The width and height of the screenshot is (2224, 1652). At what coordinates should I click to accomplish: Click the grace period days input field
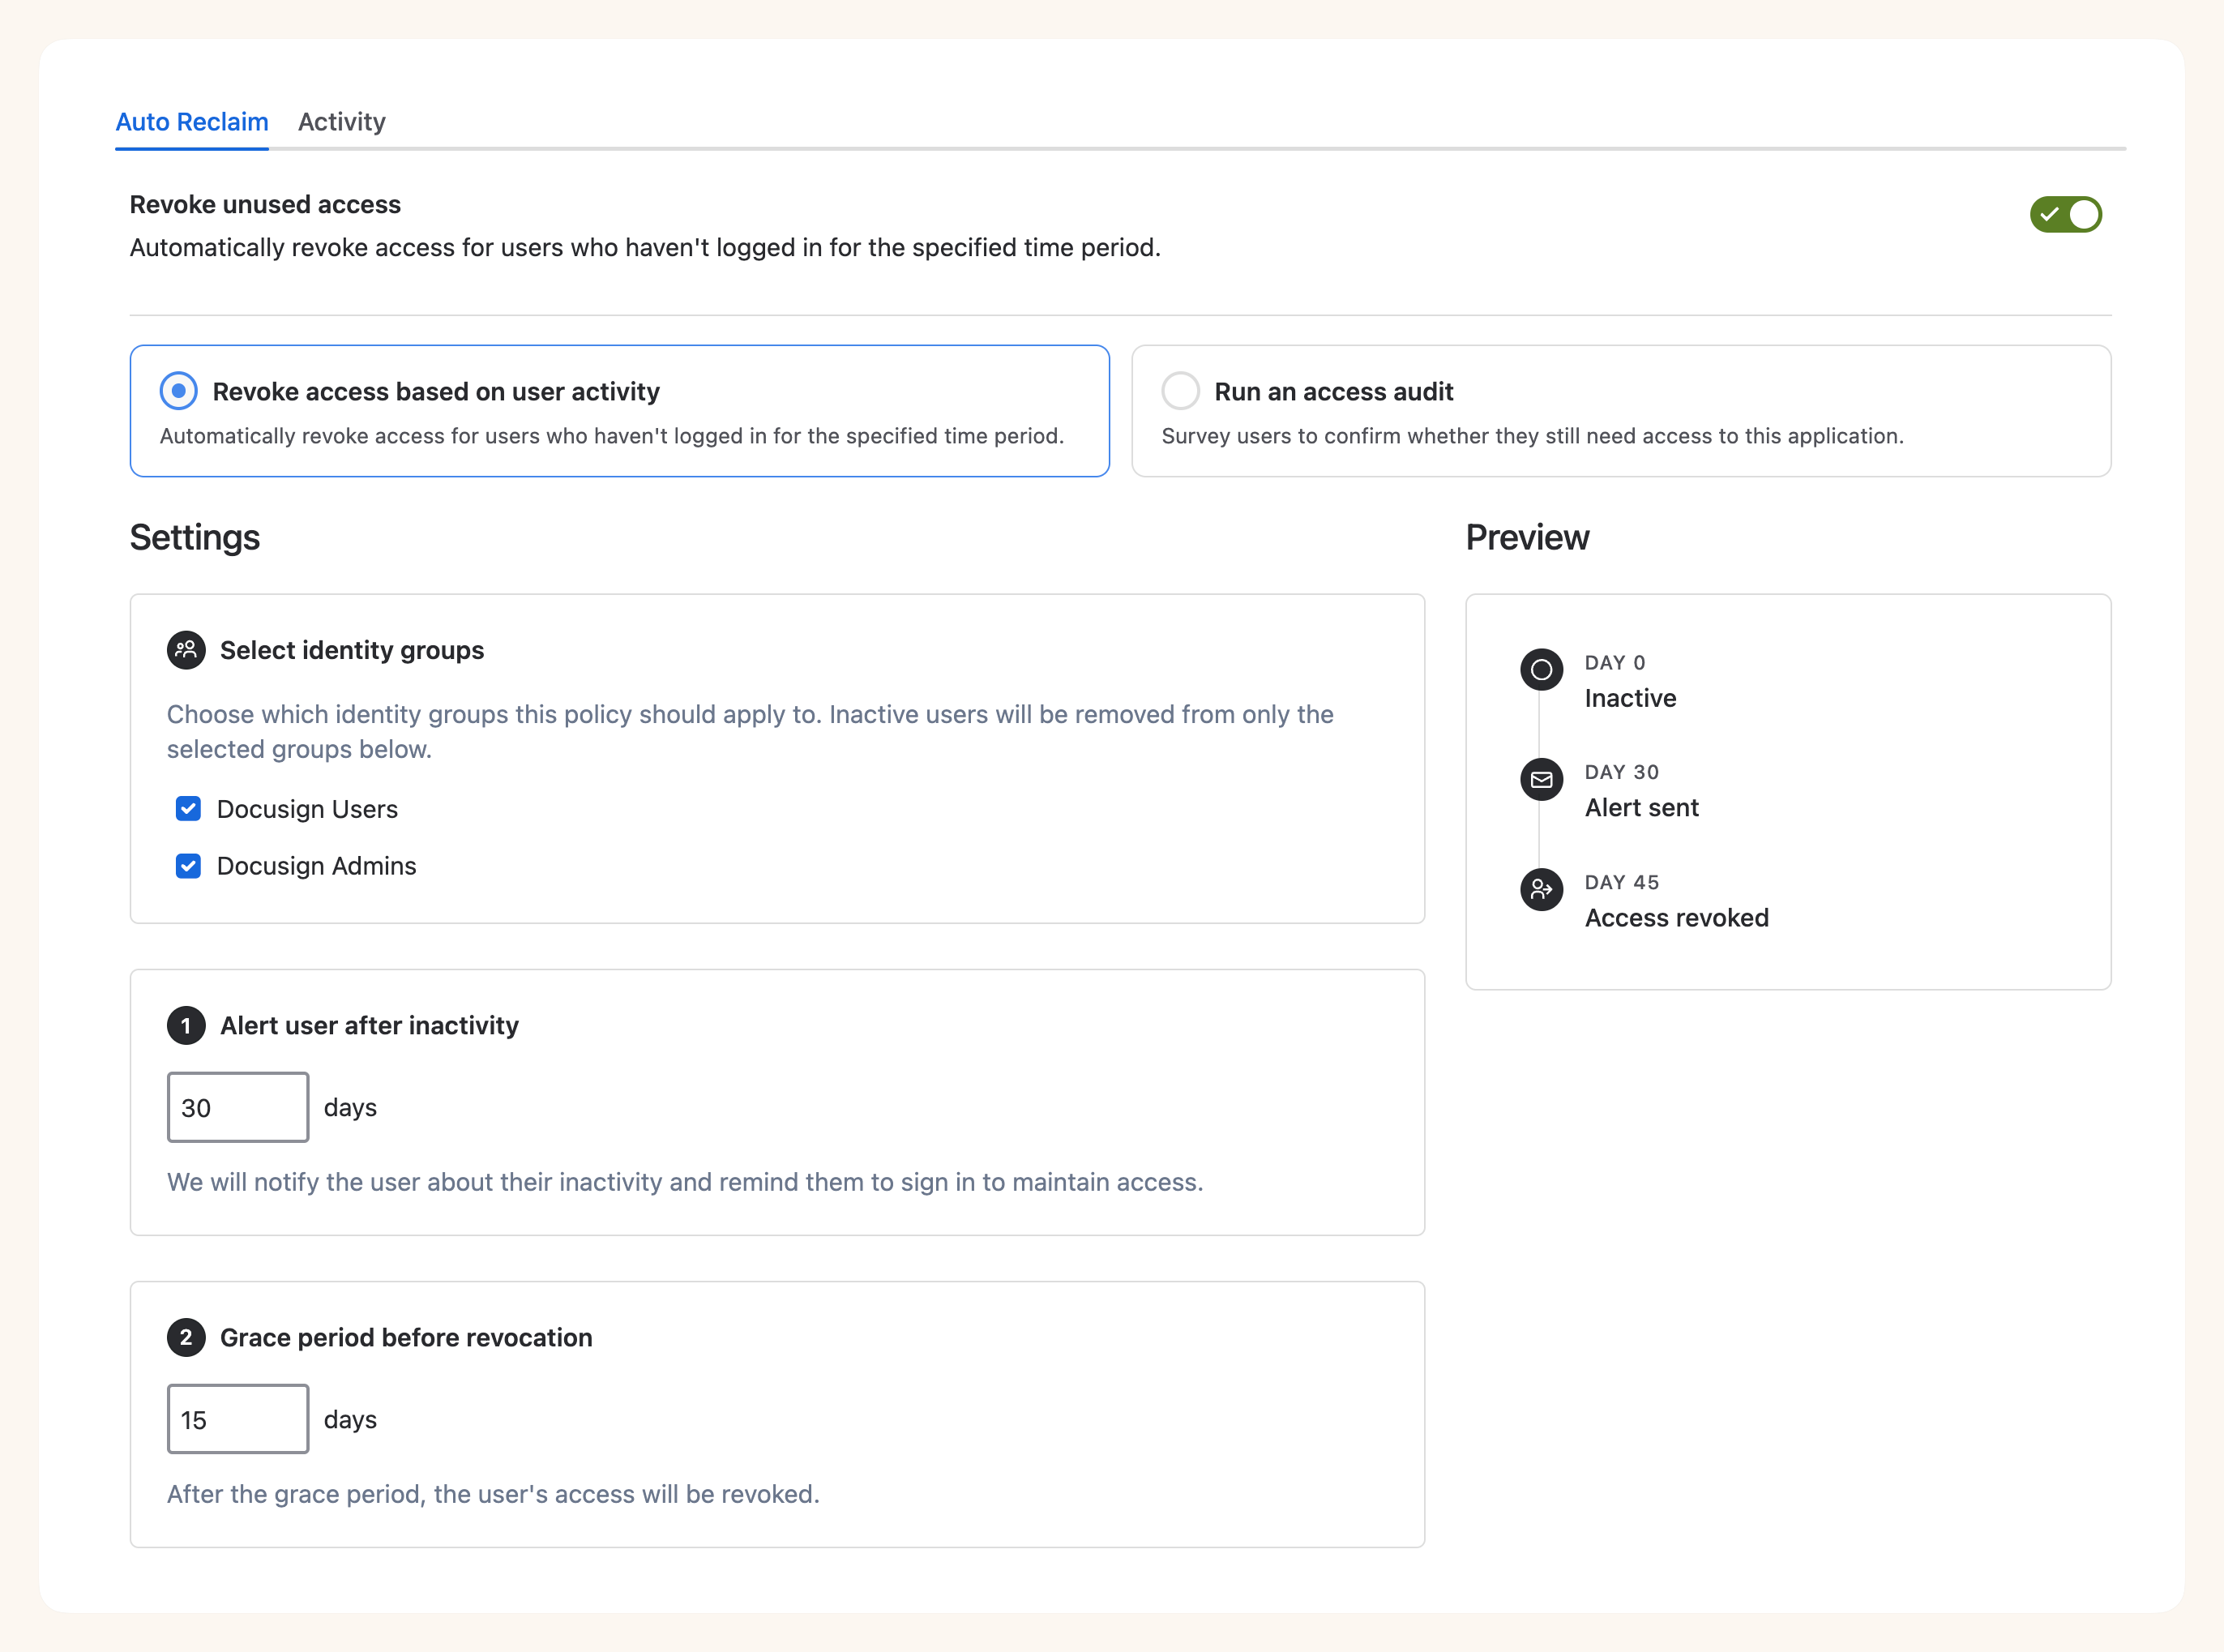(238, 1419)
